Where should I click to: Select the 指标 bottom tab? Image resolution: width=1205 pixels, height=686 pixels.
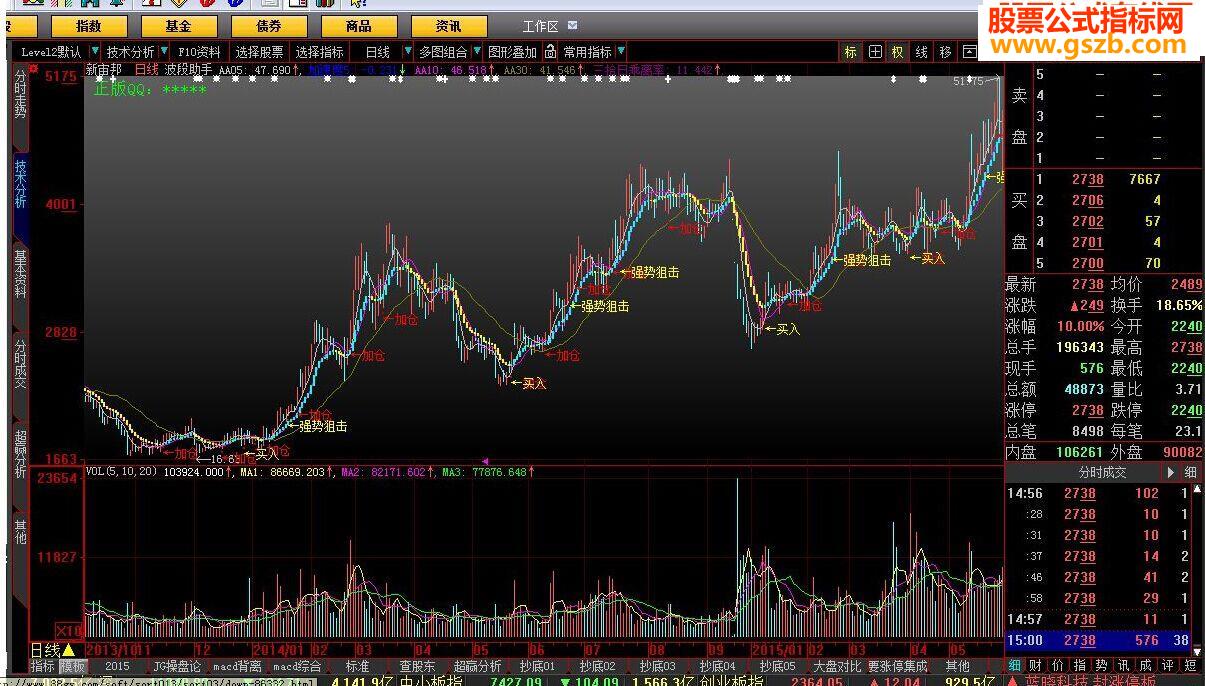click(43, 666)
